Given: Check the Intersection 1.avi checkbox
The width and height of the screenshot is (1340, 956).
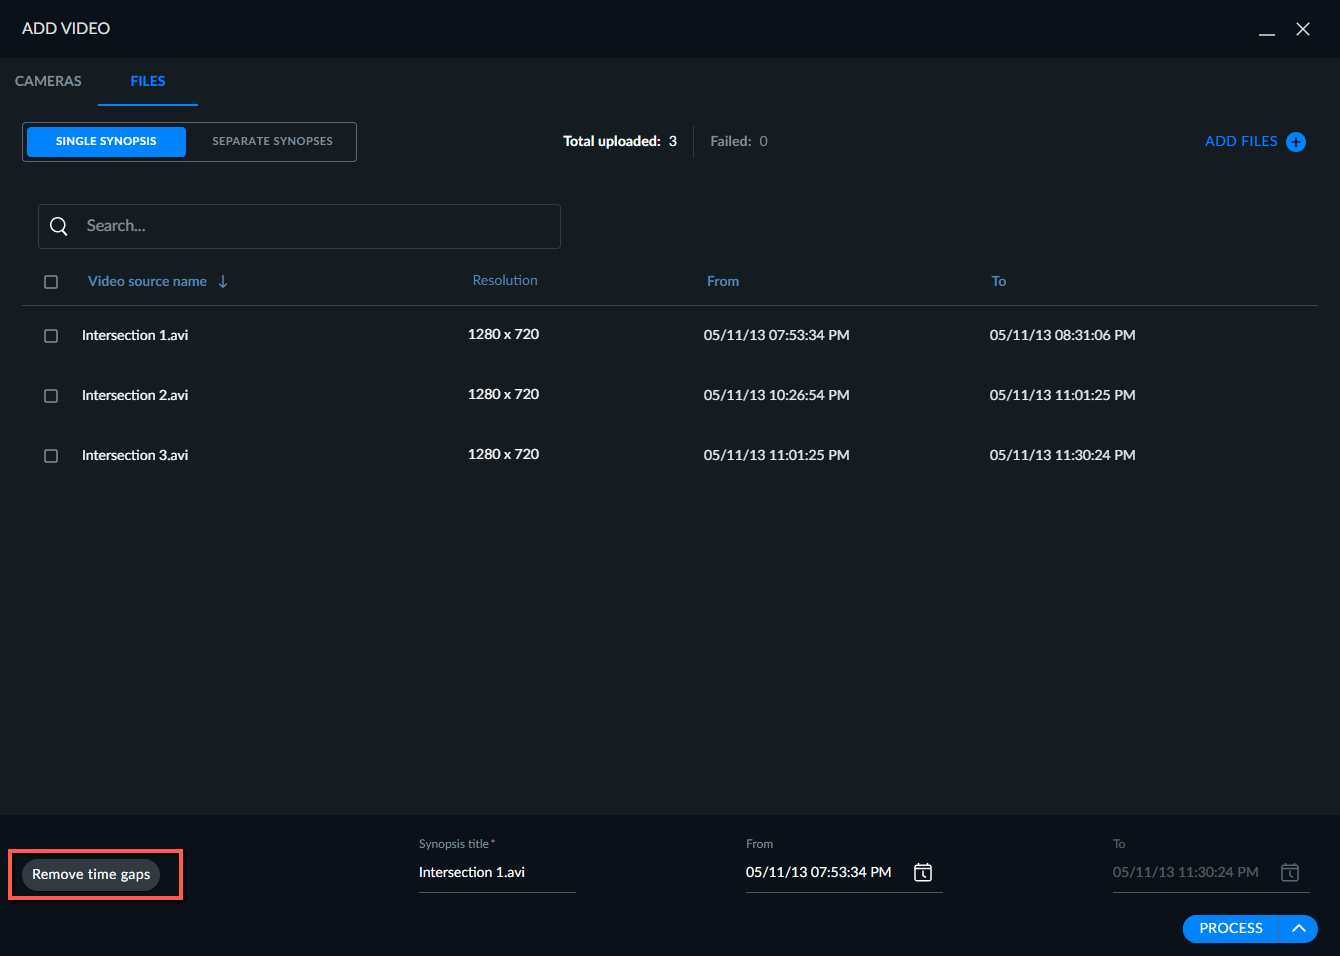Looking at the screenshot, I should [51, 336].
